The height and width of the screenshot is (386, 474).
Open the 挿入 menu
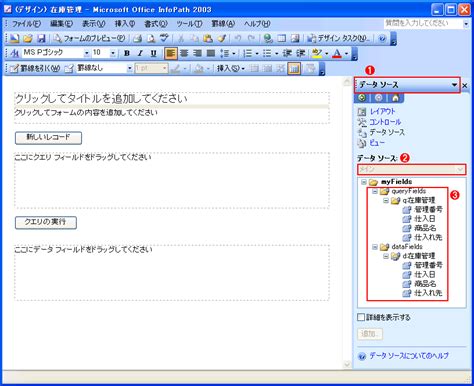[x=125, y=24]
